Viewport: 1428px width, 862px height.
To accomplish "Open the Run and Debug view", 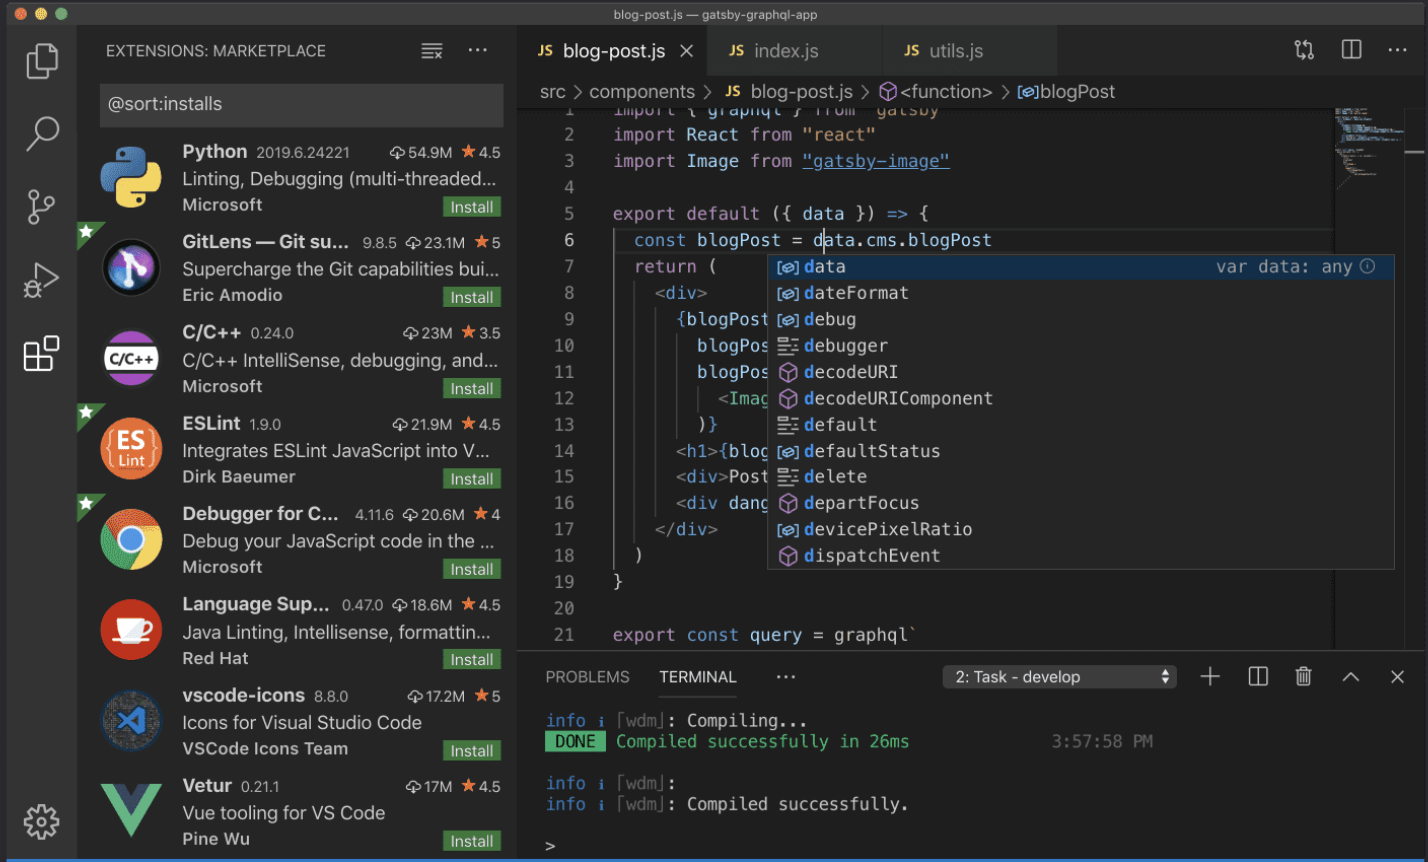I will (x=41, y=281).
